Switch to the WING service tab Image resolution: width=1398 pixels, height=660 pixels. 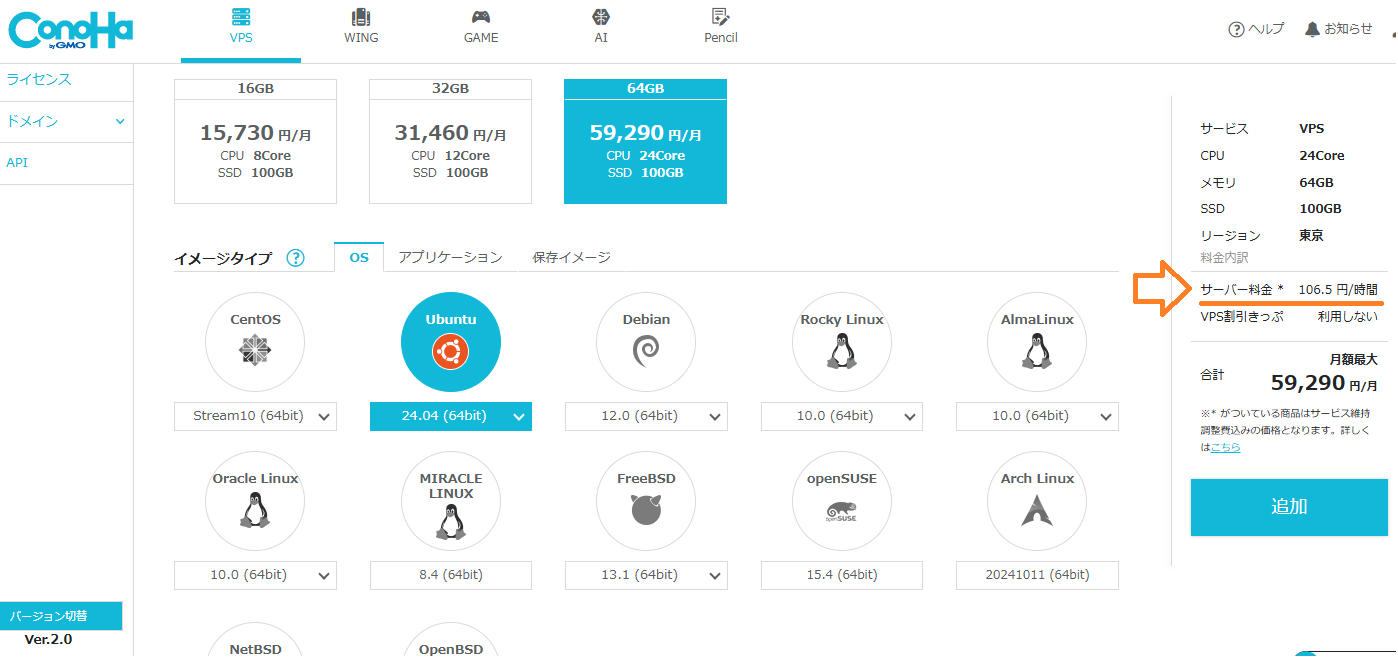pos(361,27)
